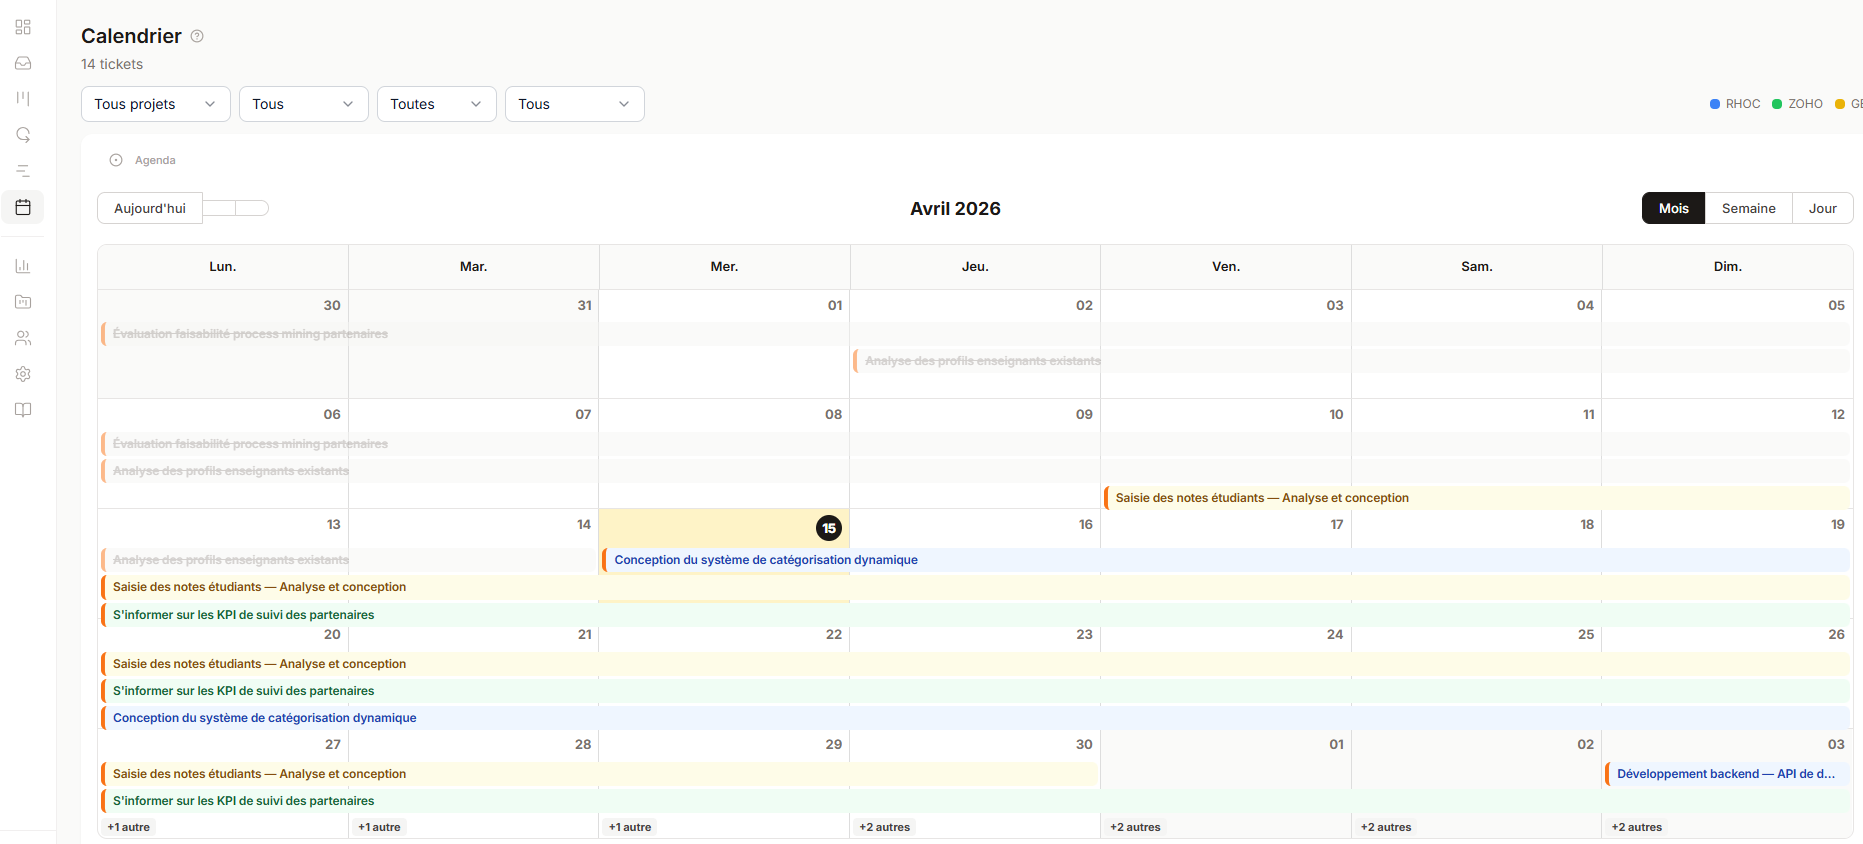Screen dimensions: 1863x844
Task: Click the circle icon beside Agenda
Action: click(x=116, y=160)
